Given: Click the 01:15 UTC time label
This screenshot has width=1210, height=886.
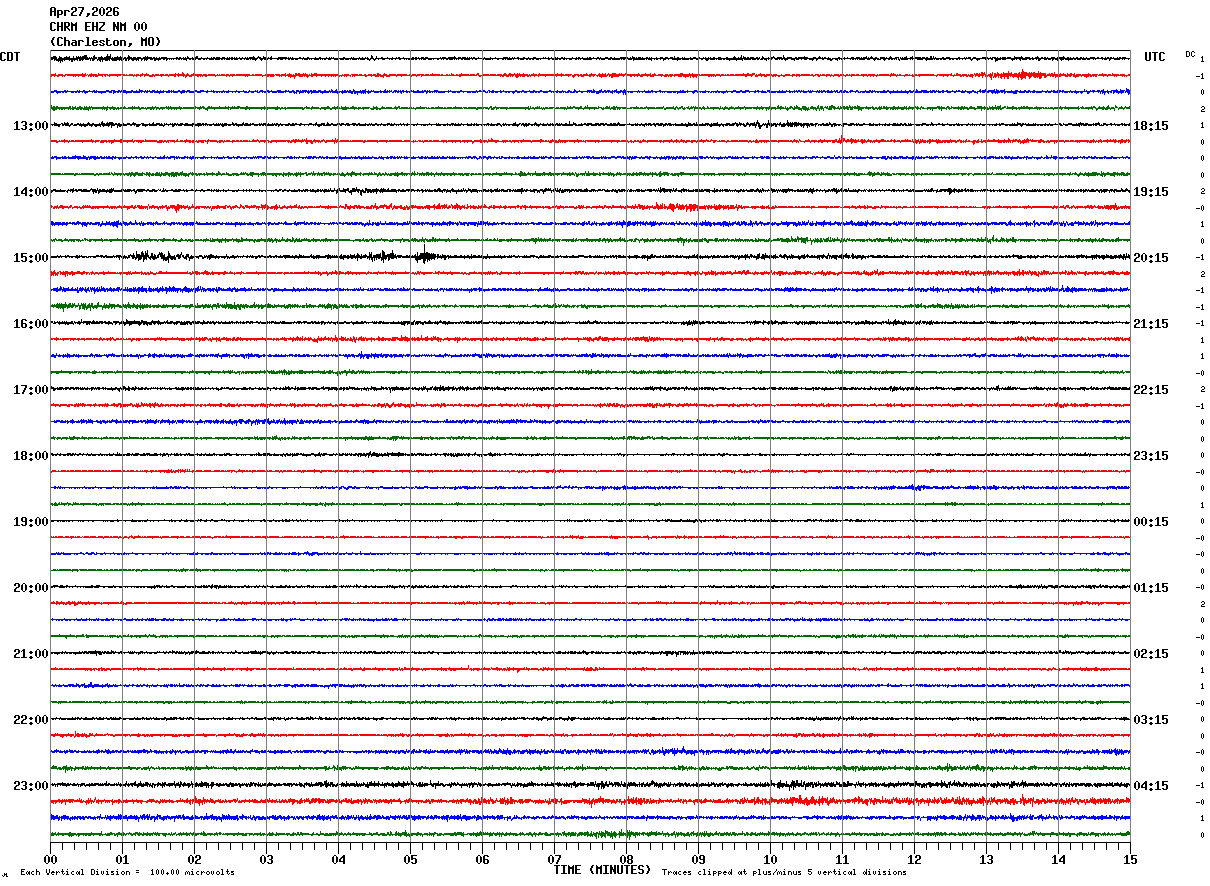Looking at the screenshot, I should coord(1152,588).
